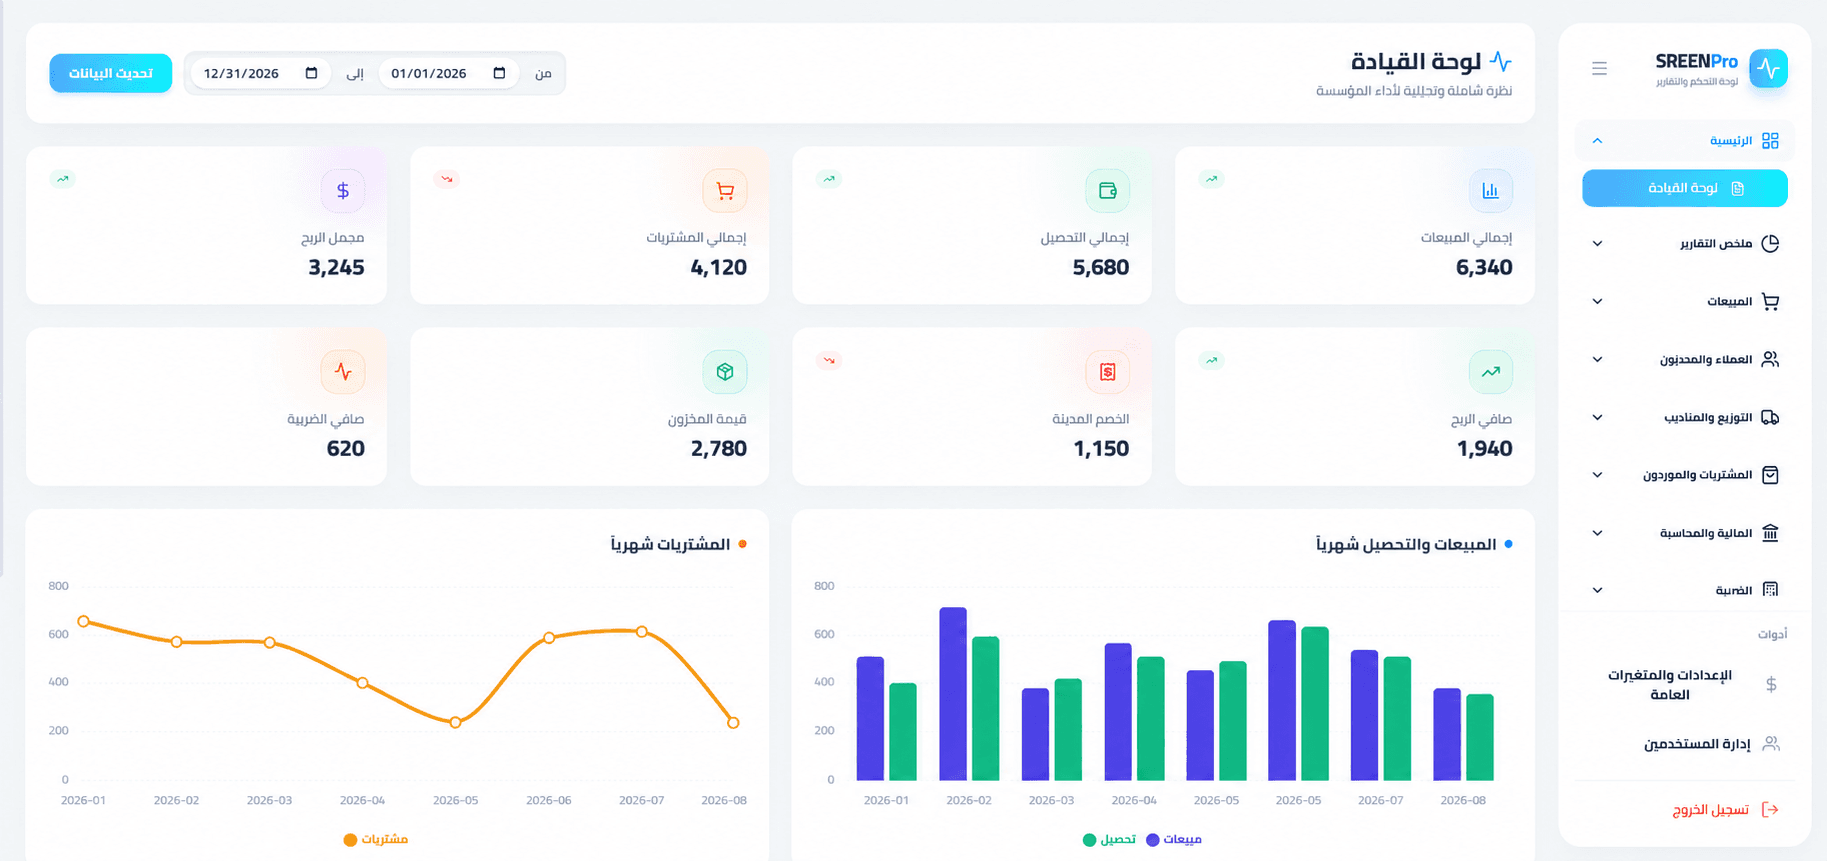Click the dollar icon beside الإعدادات والمتغيرات العامة
The width and height of the screenshot is (1827, 861).
[x=1771, y=685]
